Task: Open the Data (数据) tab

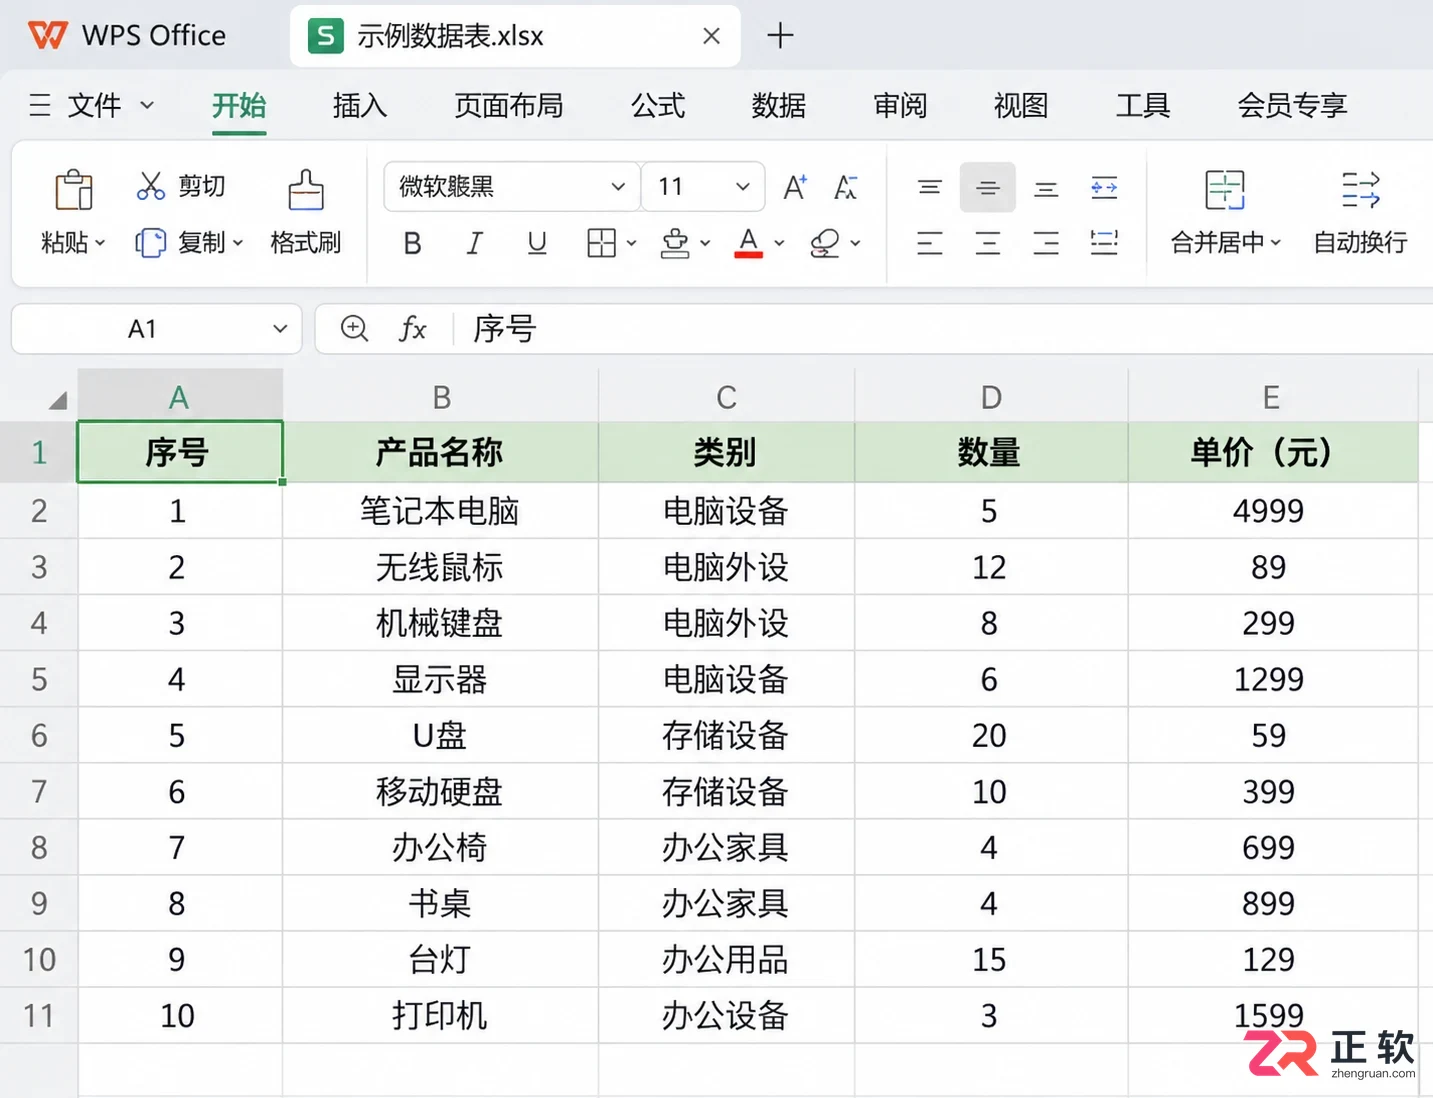Action: [x=779, y=105]
